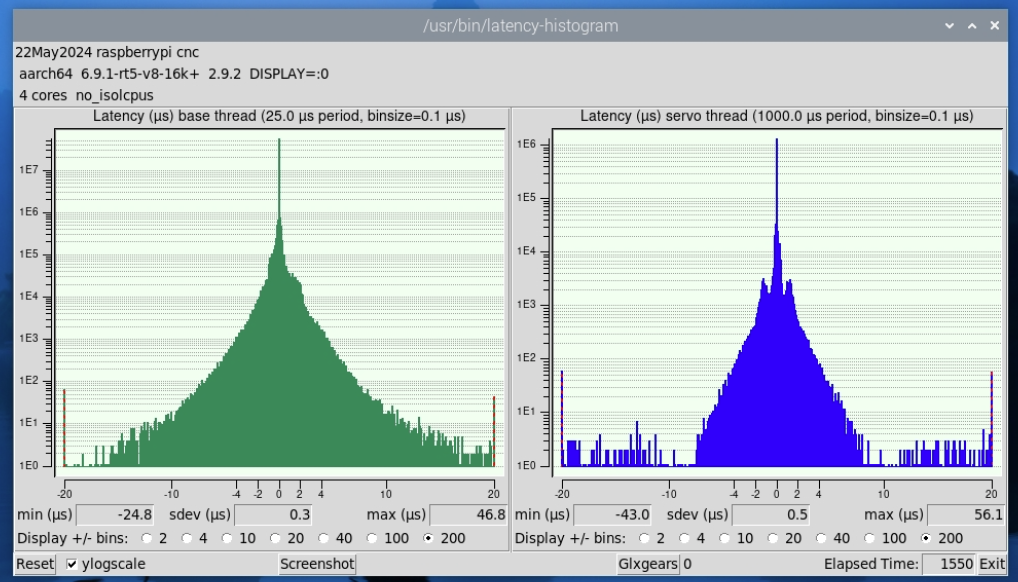Select 20 bins radio for base thread

[x=275, y=538]
